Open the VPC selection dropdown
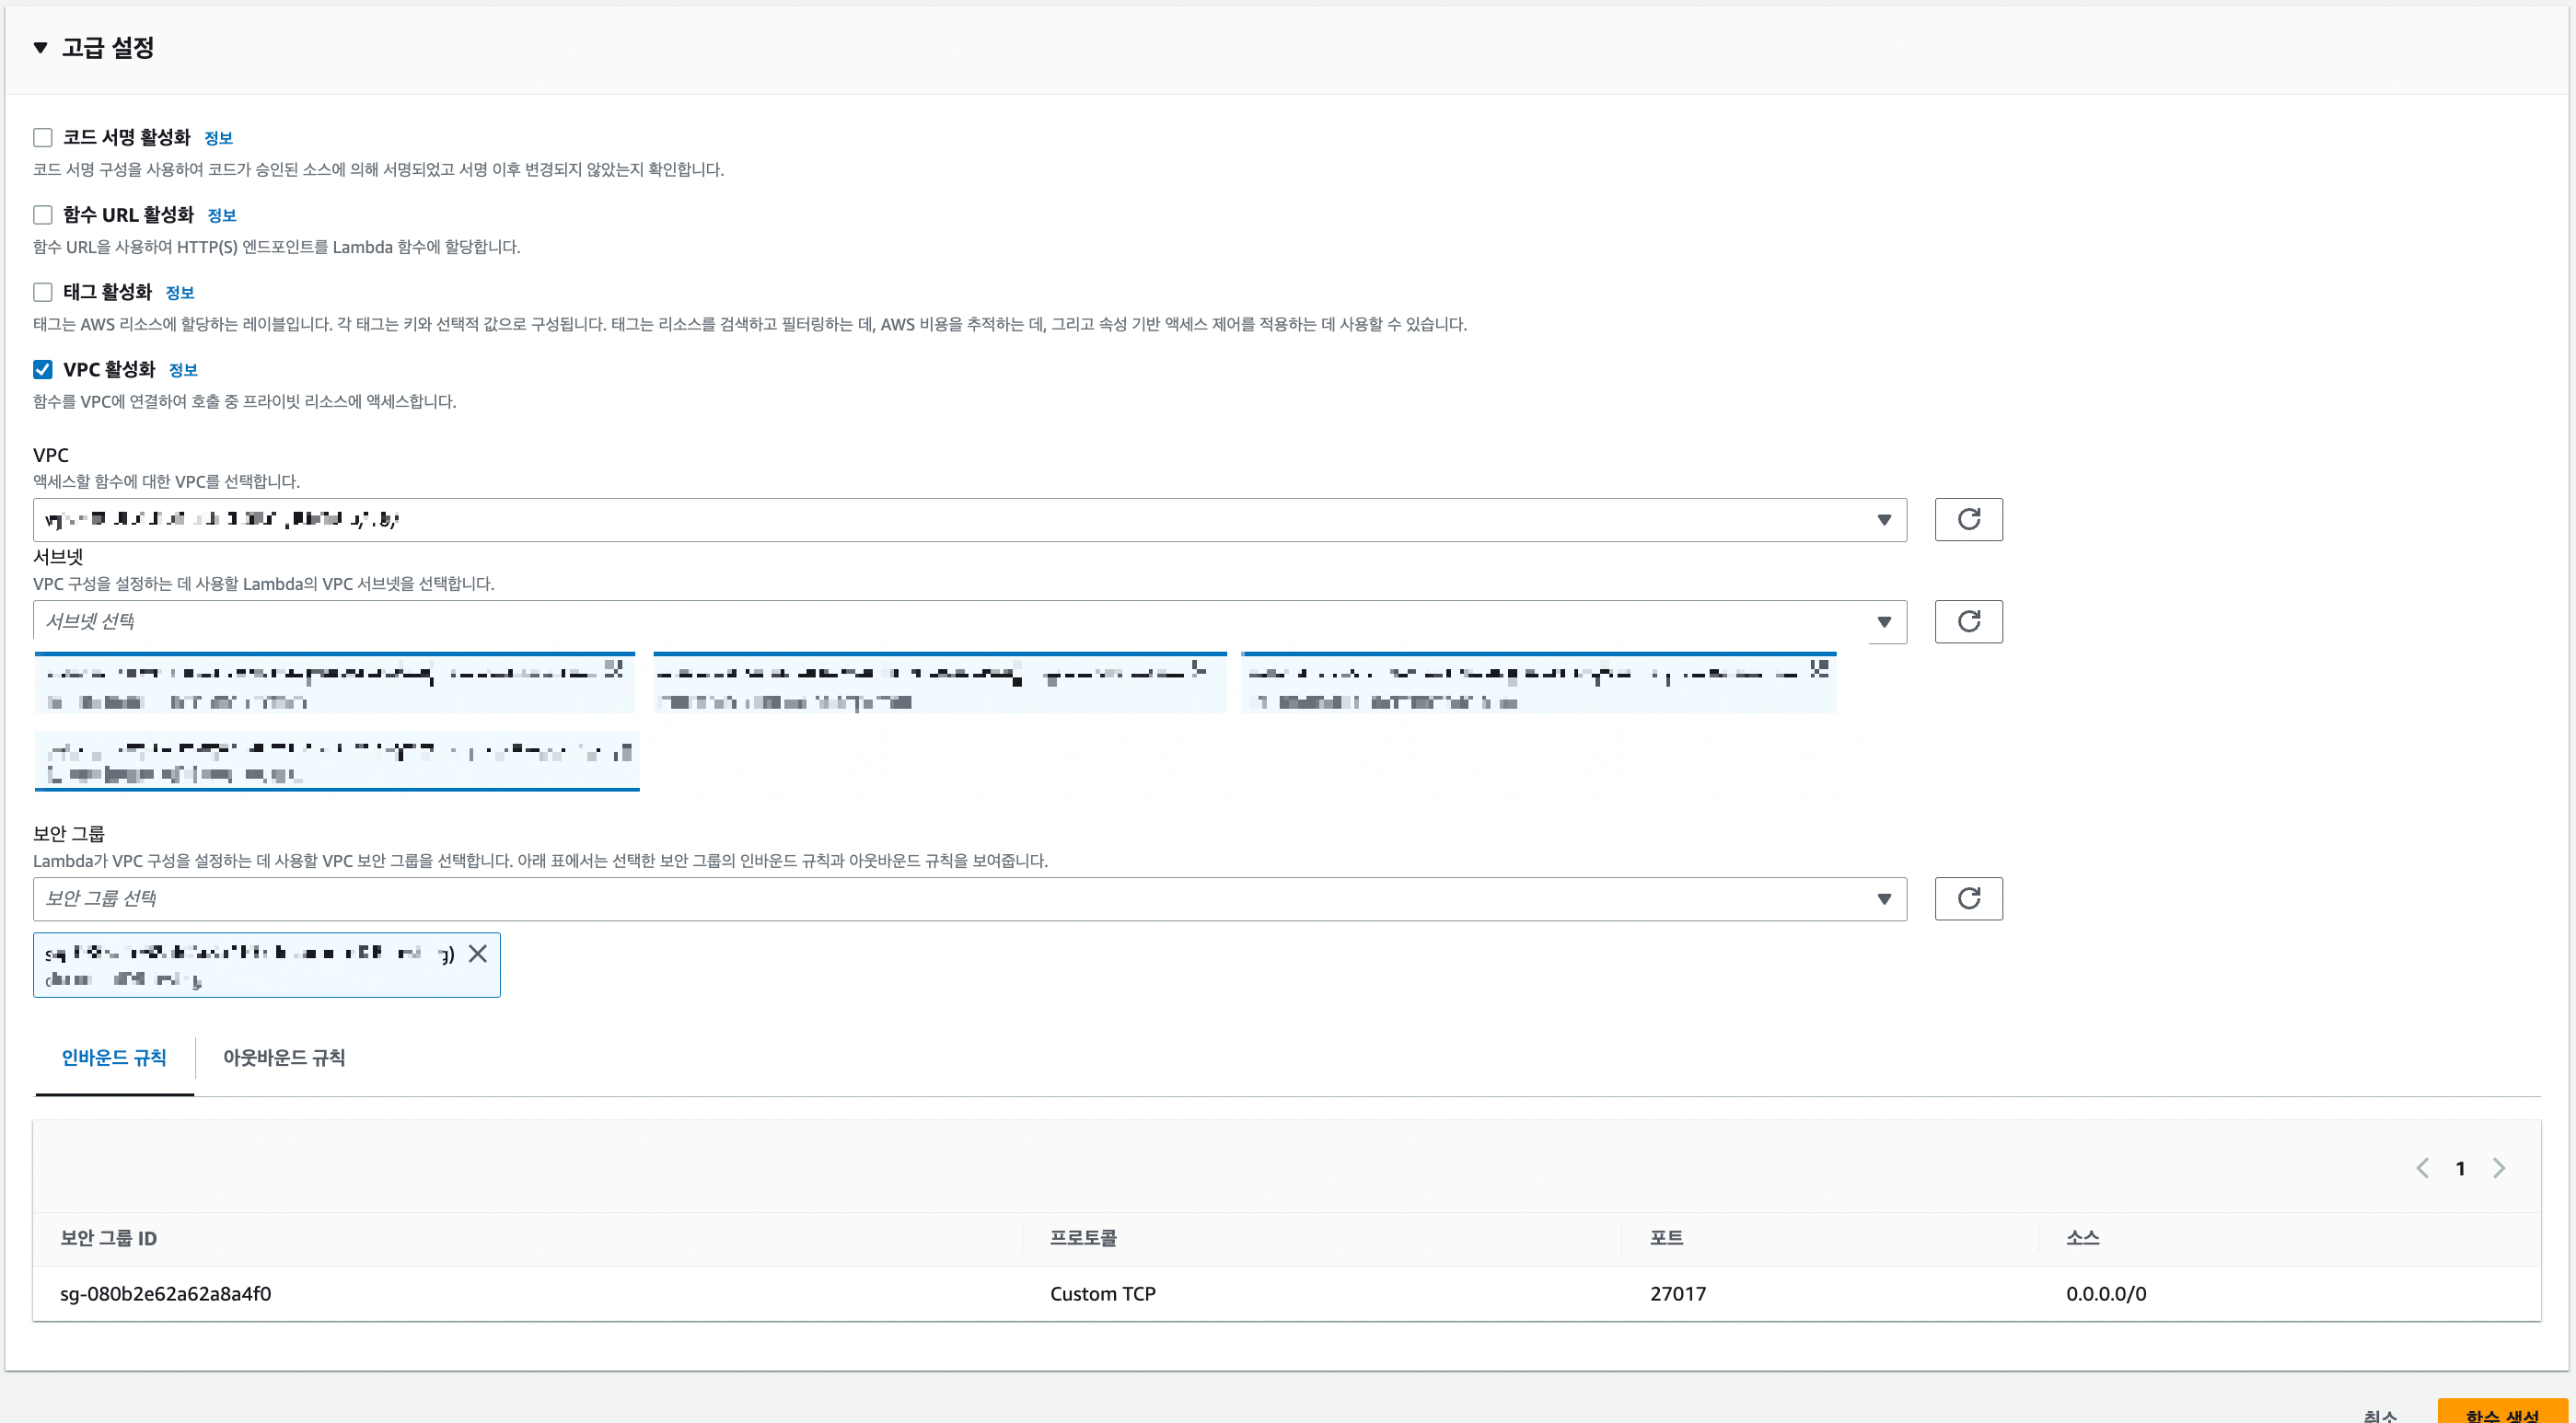The height and width of the screenshot is (1423, 2576). pos(968,520)
